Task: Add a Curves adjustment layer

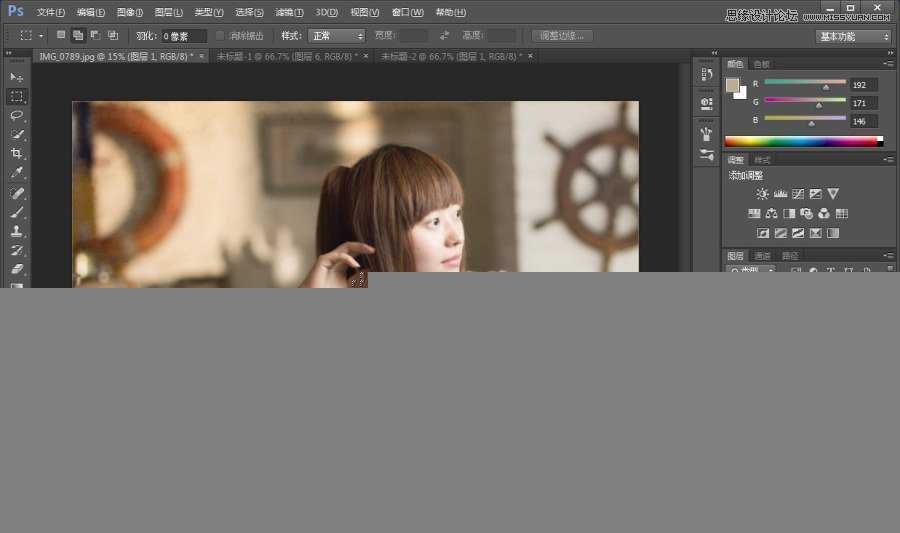Action: pos(798,194)
